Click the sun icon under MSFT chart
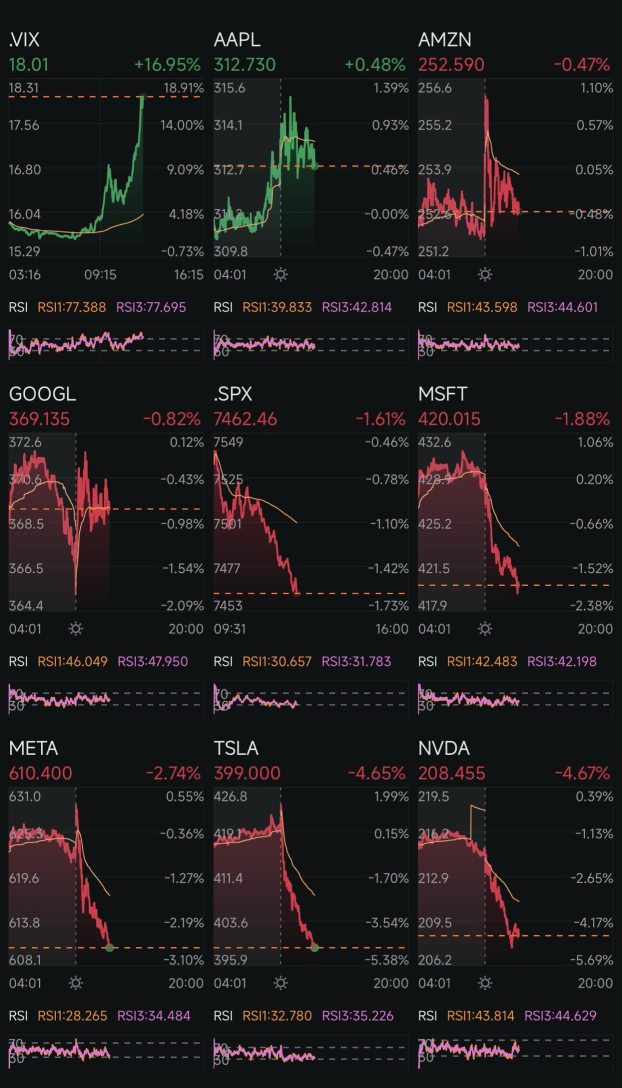Image resolution: width=622 pixels, height=1088 pixels. coord(485,629)
